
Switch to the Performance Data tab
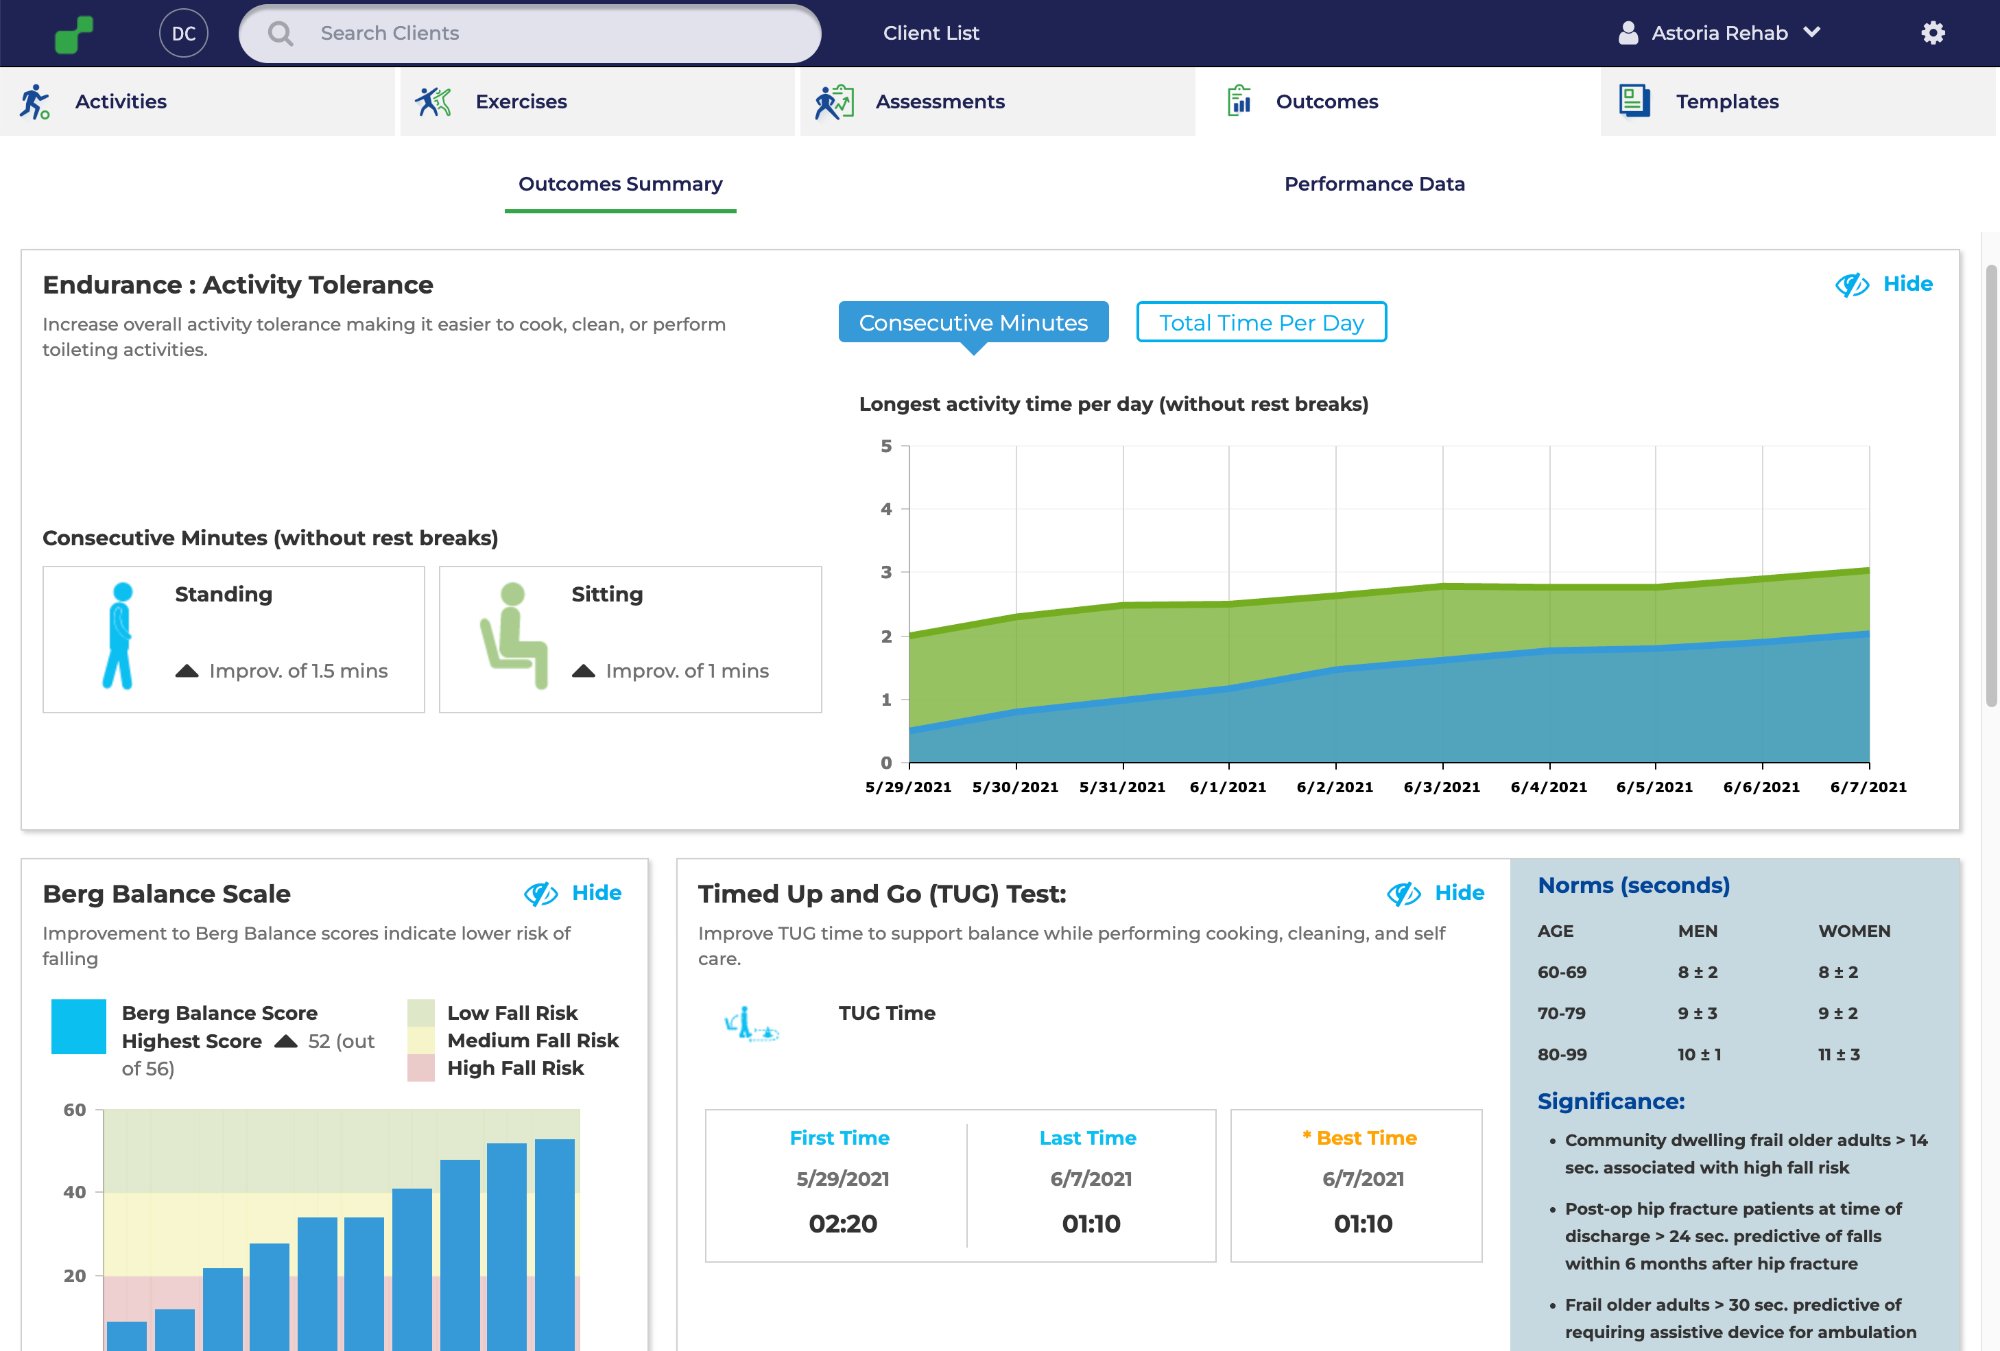(1374, 184)
